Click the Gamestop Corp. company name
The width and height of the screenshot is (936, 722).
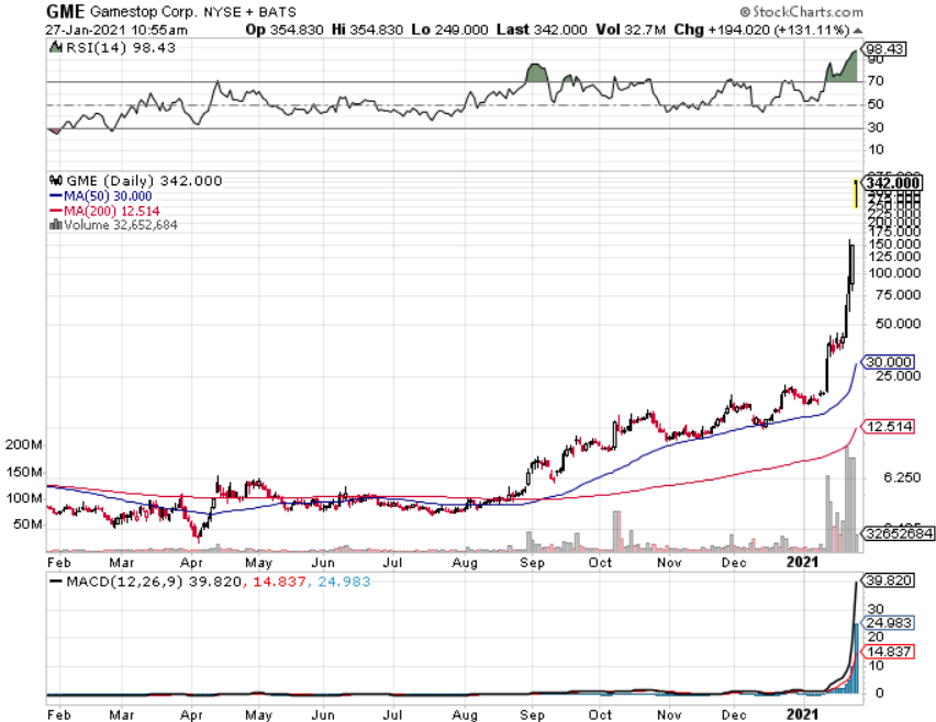[x=143, y=12]
